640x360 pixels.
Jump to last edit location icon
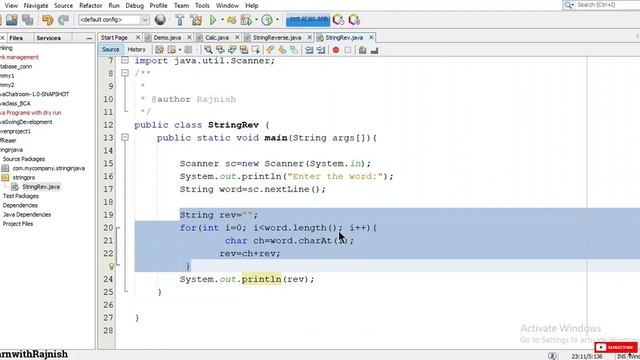[159, 50]
